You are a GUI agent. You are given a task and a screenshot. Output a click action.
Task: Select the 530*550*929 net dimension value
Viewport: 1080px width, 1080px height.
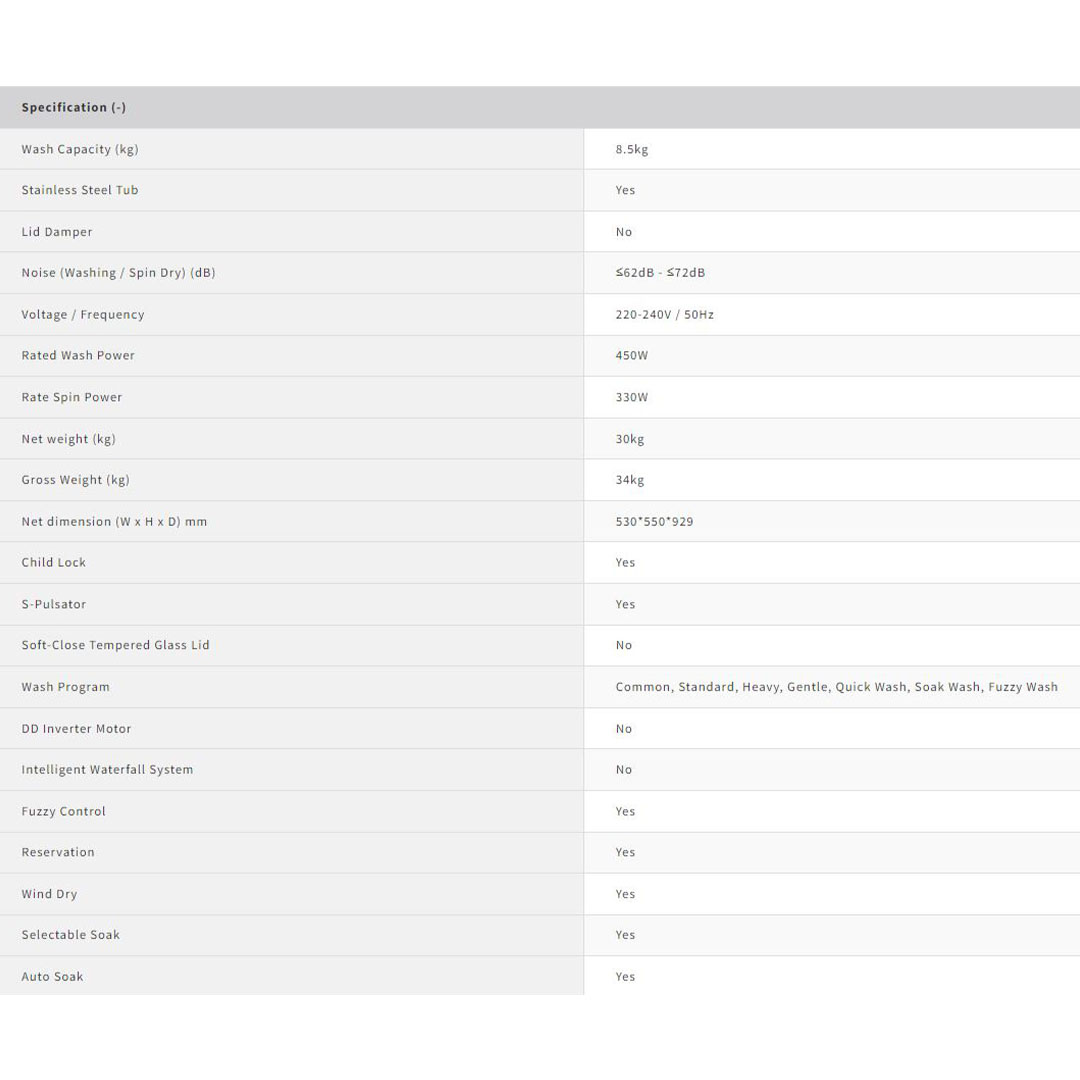(x=654, y=521)
